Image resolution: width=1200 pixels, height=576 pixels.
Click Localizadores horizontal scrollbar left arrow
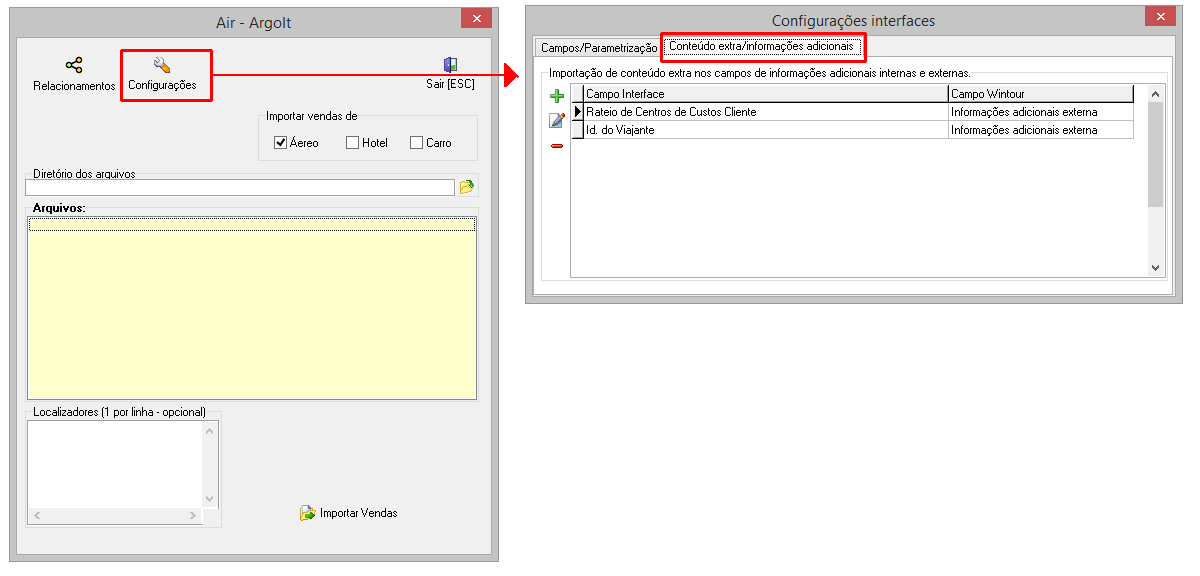pos(36,516)
